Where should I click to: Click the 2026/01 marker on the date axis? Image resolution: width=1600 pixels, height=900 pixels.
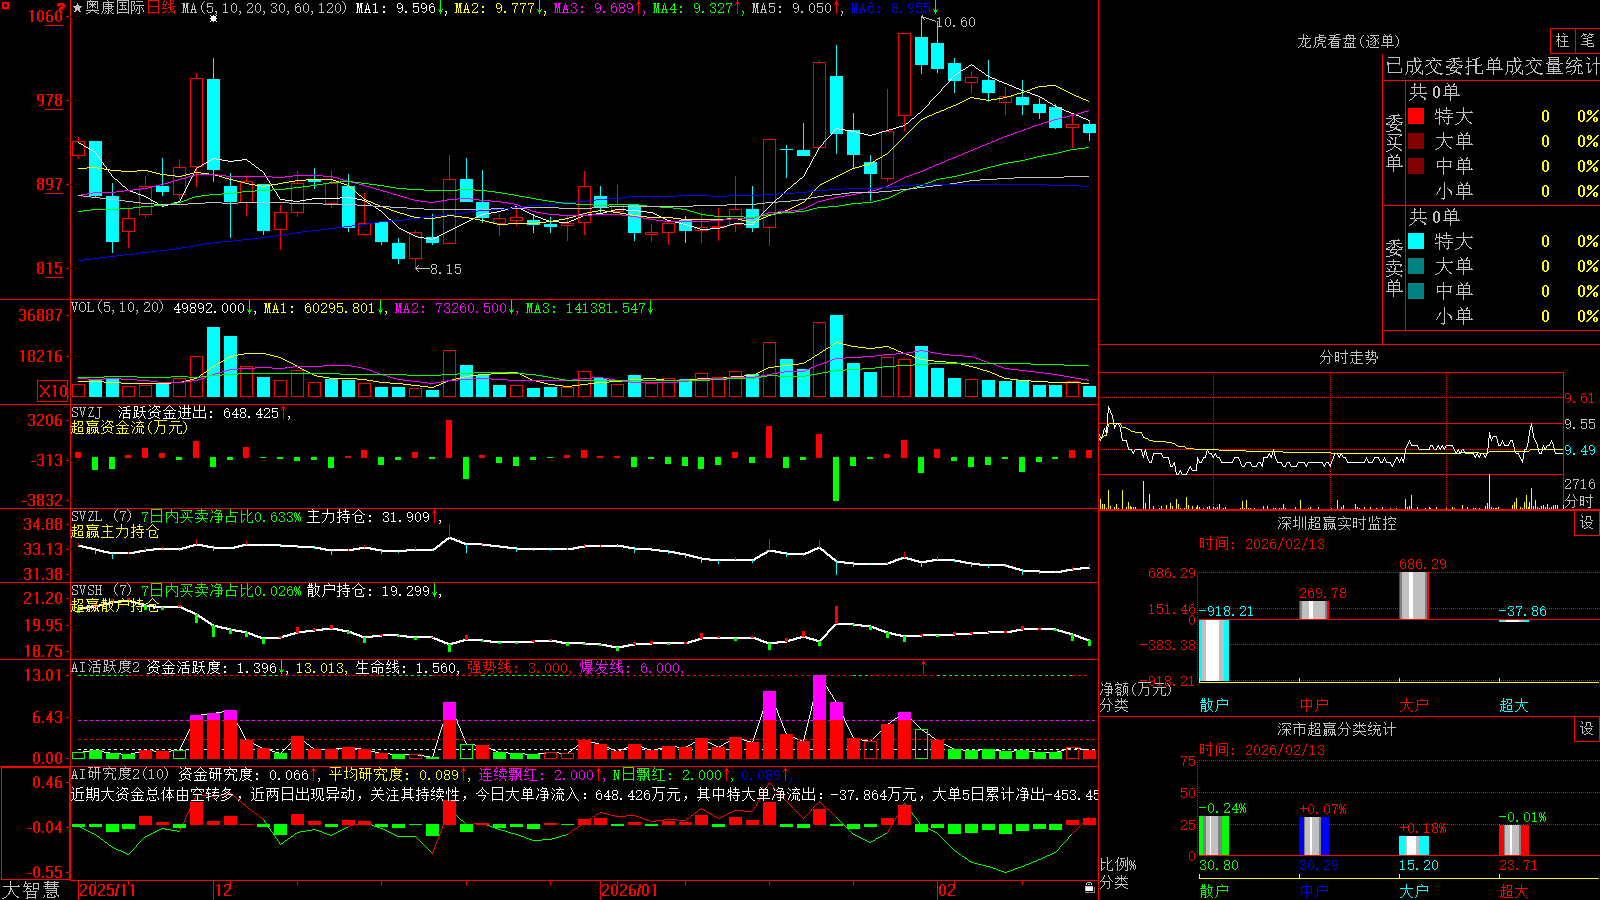(x=629, y=890)
